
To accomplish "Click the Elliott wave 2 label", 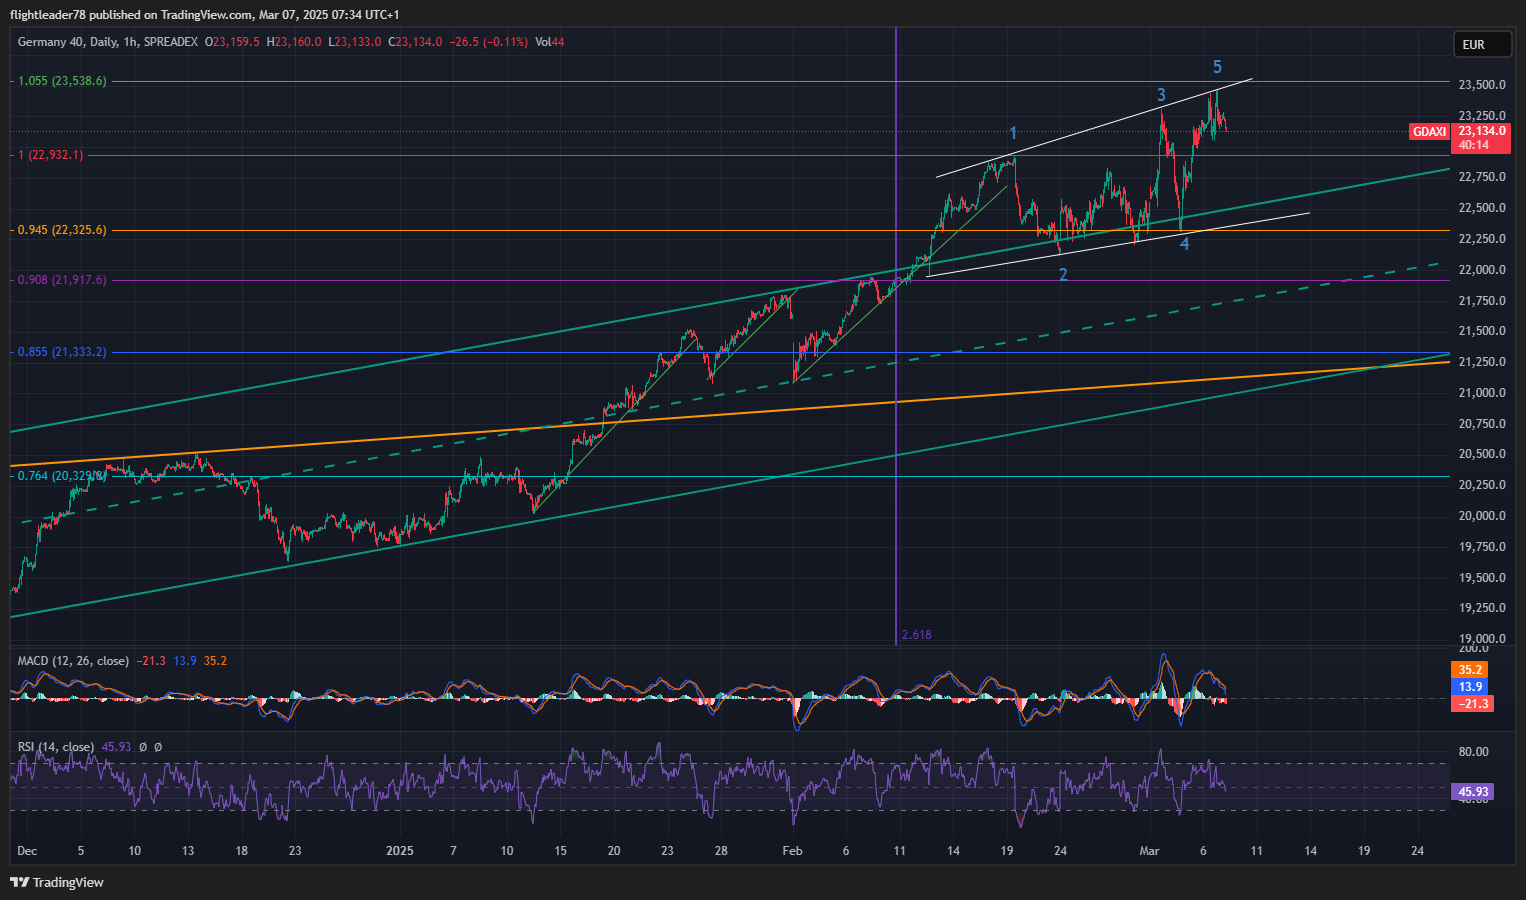I will [1063, 274].
